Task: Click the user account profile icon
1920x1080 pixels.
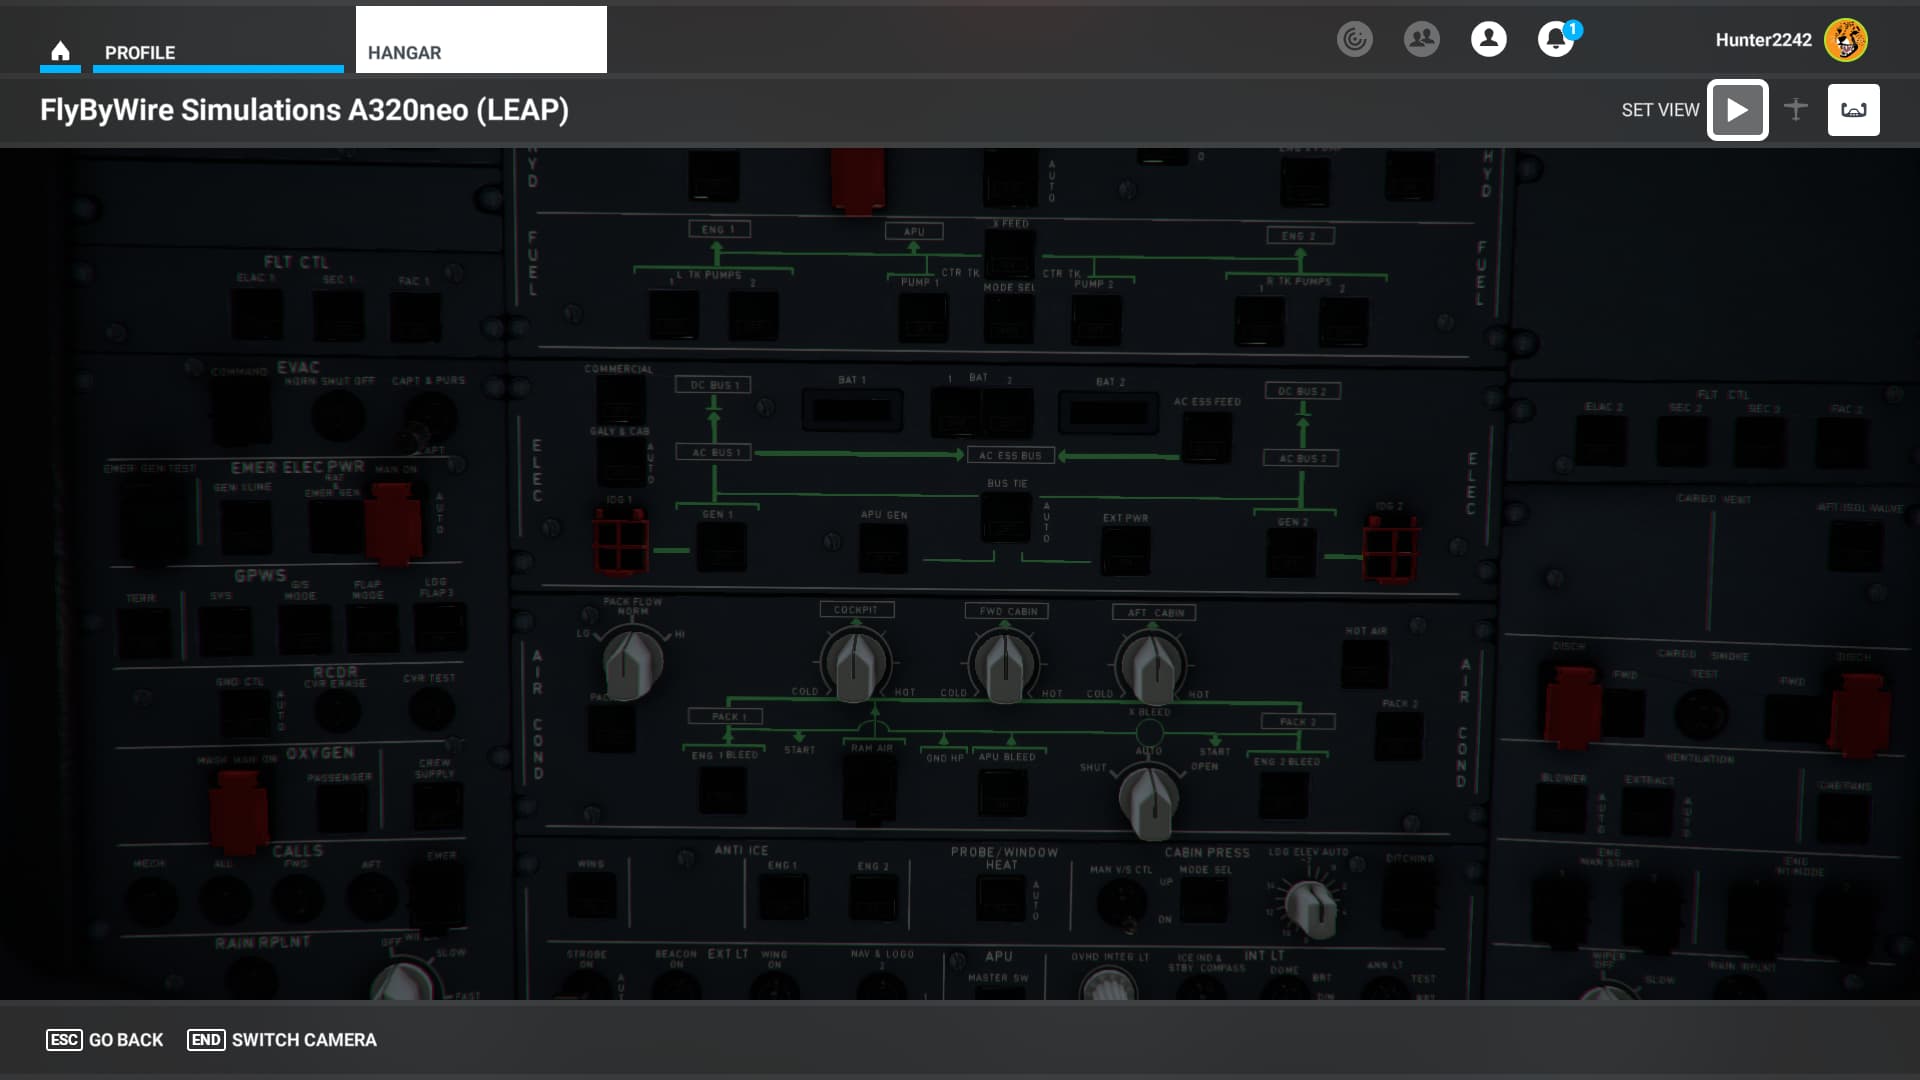Action: pos(1488,39)
